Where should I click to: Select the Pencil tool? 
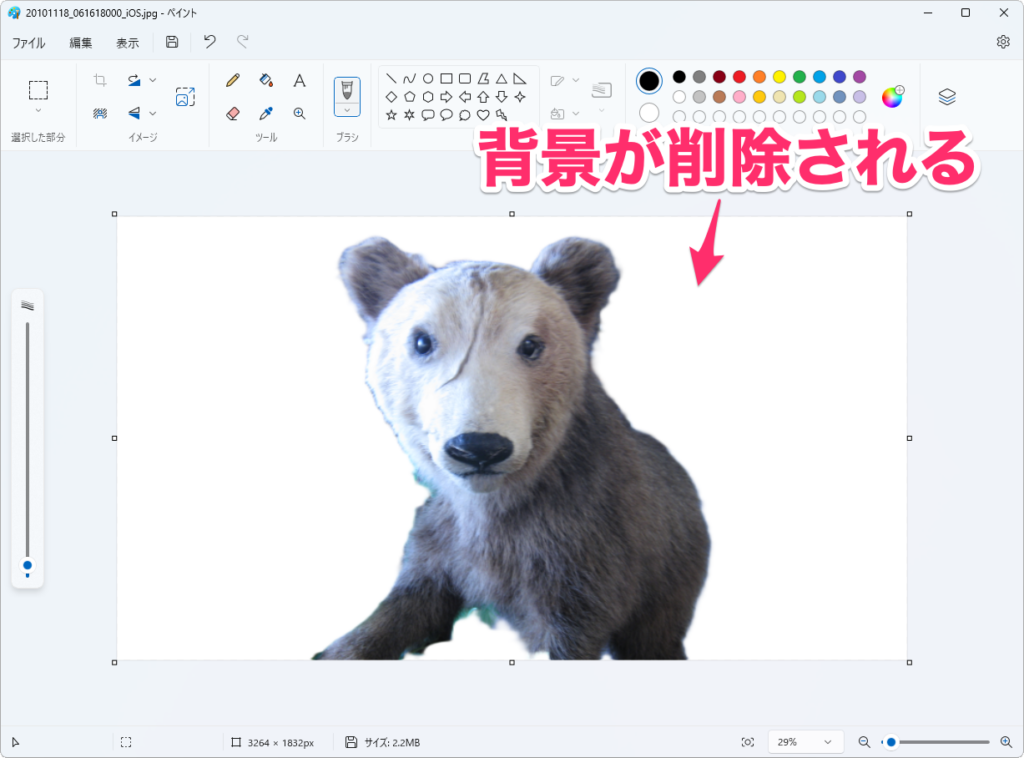click(x=233, y=80)
